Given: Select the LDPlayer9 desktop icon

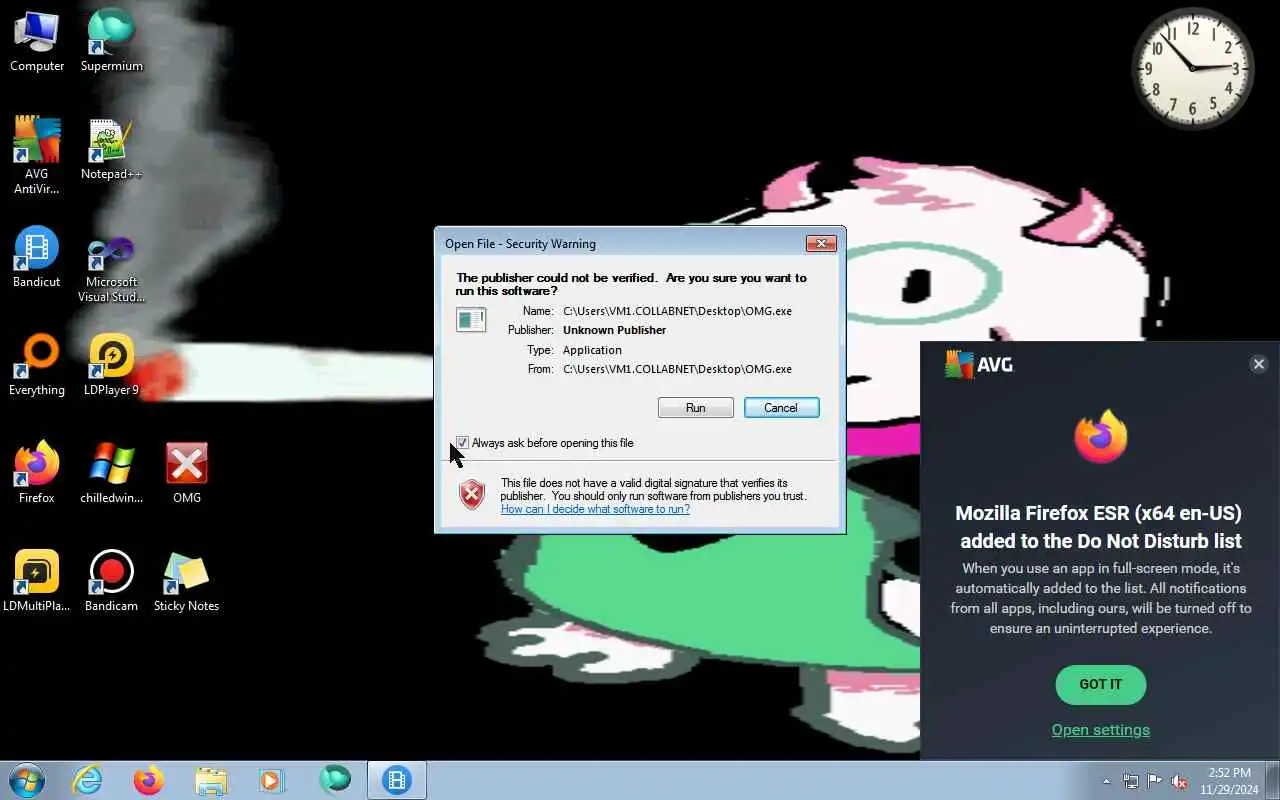Looking at the screenshot, I should 111,365.
